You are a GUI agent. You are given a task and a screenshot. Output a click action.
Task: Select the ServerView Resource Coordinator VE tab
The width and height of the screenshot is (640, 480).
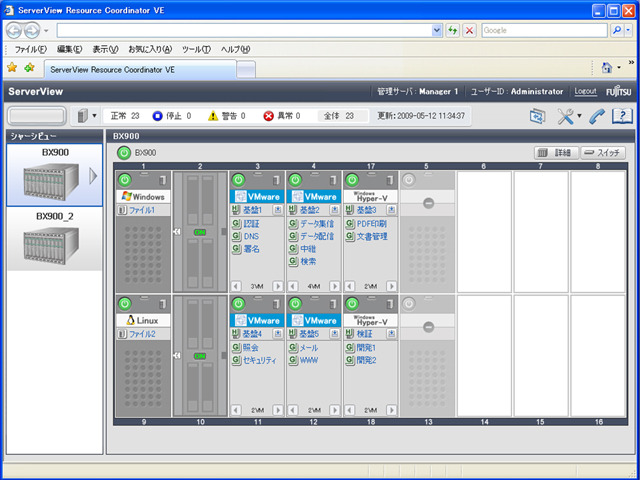pyautogui.click(x=140, y=69)
